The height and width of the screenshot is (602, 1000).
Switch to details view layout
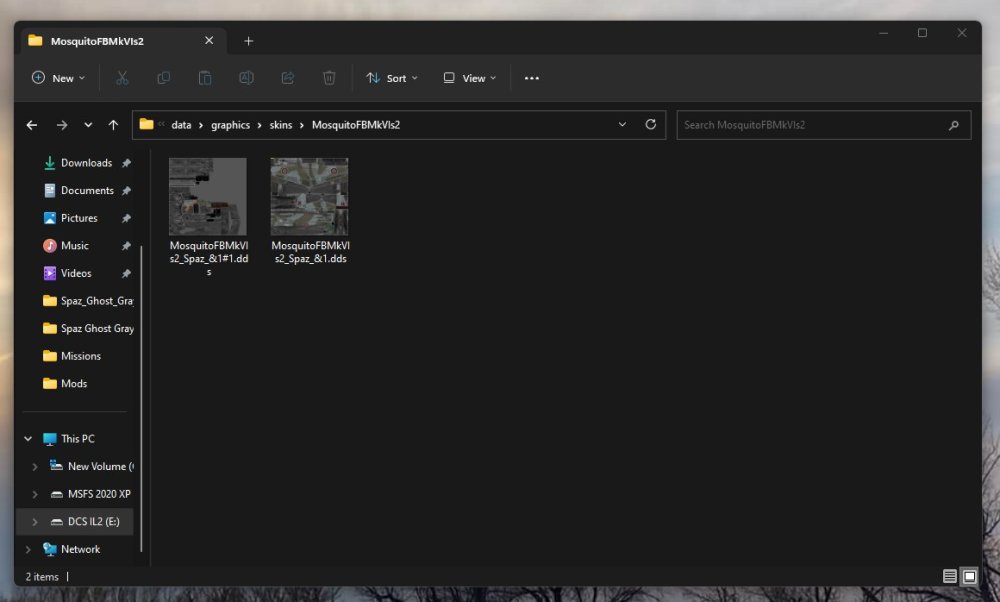pyautogui.click(x=949, y=577)
